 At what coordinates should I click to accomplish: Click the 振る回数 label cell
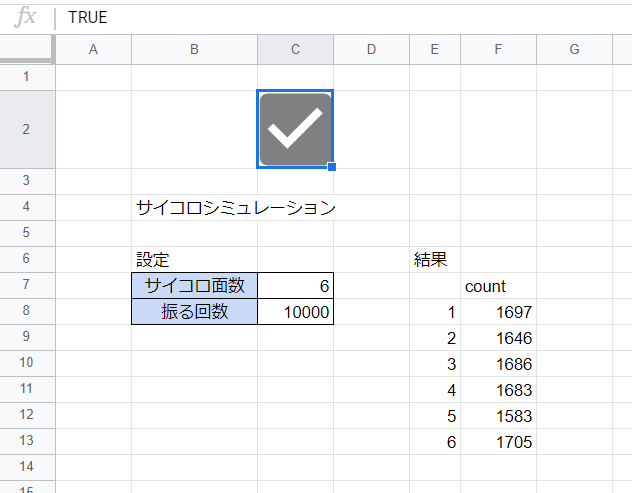(x=194, y=311)
